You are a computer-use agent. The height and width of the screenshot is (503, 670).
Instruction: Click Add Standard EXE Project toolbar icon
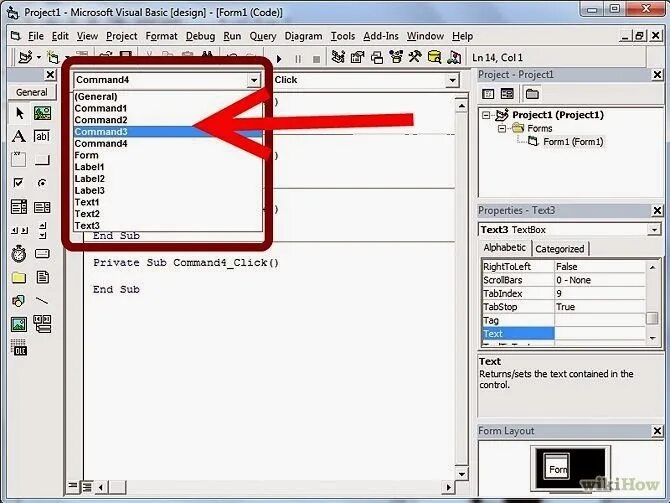pos(25,57)
